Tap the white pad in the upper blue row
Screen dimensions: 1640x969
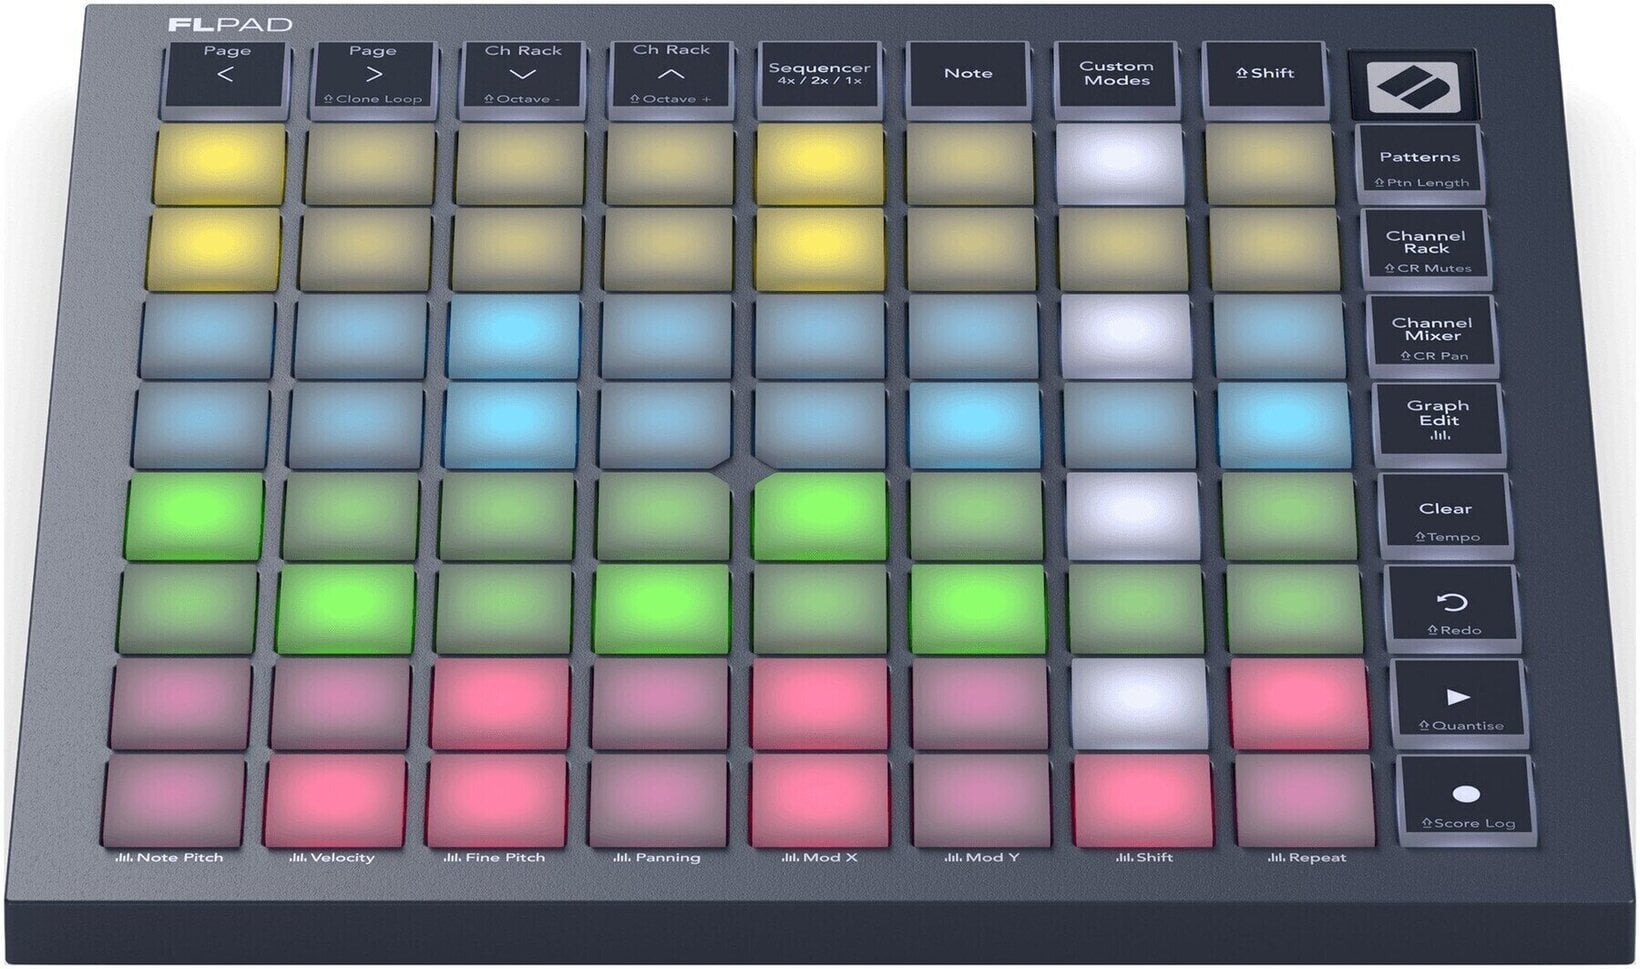(x=1126, y=335)
